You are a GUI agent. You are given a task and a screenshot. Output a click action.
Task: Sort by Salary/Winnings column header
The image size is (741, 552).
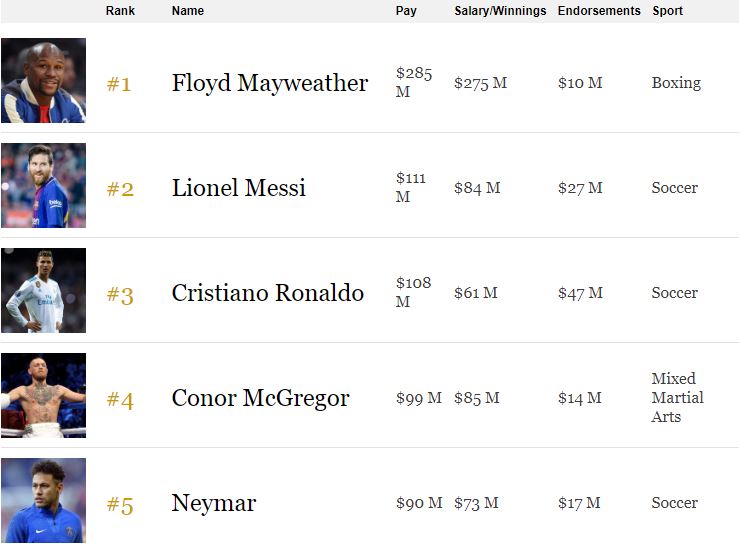click(500, 10)
